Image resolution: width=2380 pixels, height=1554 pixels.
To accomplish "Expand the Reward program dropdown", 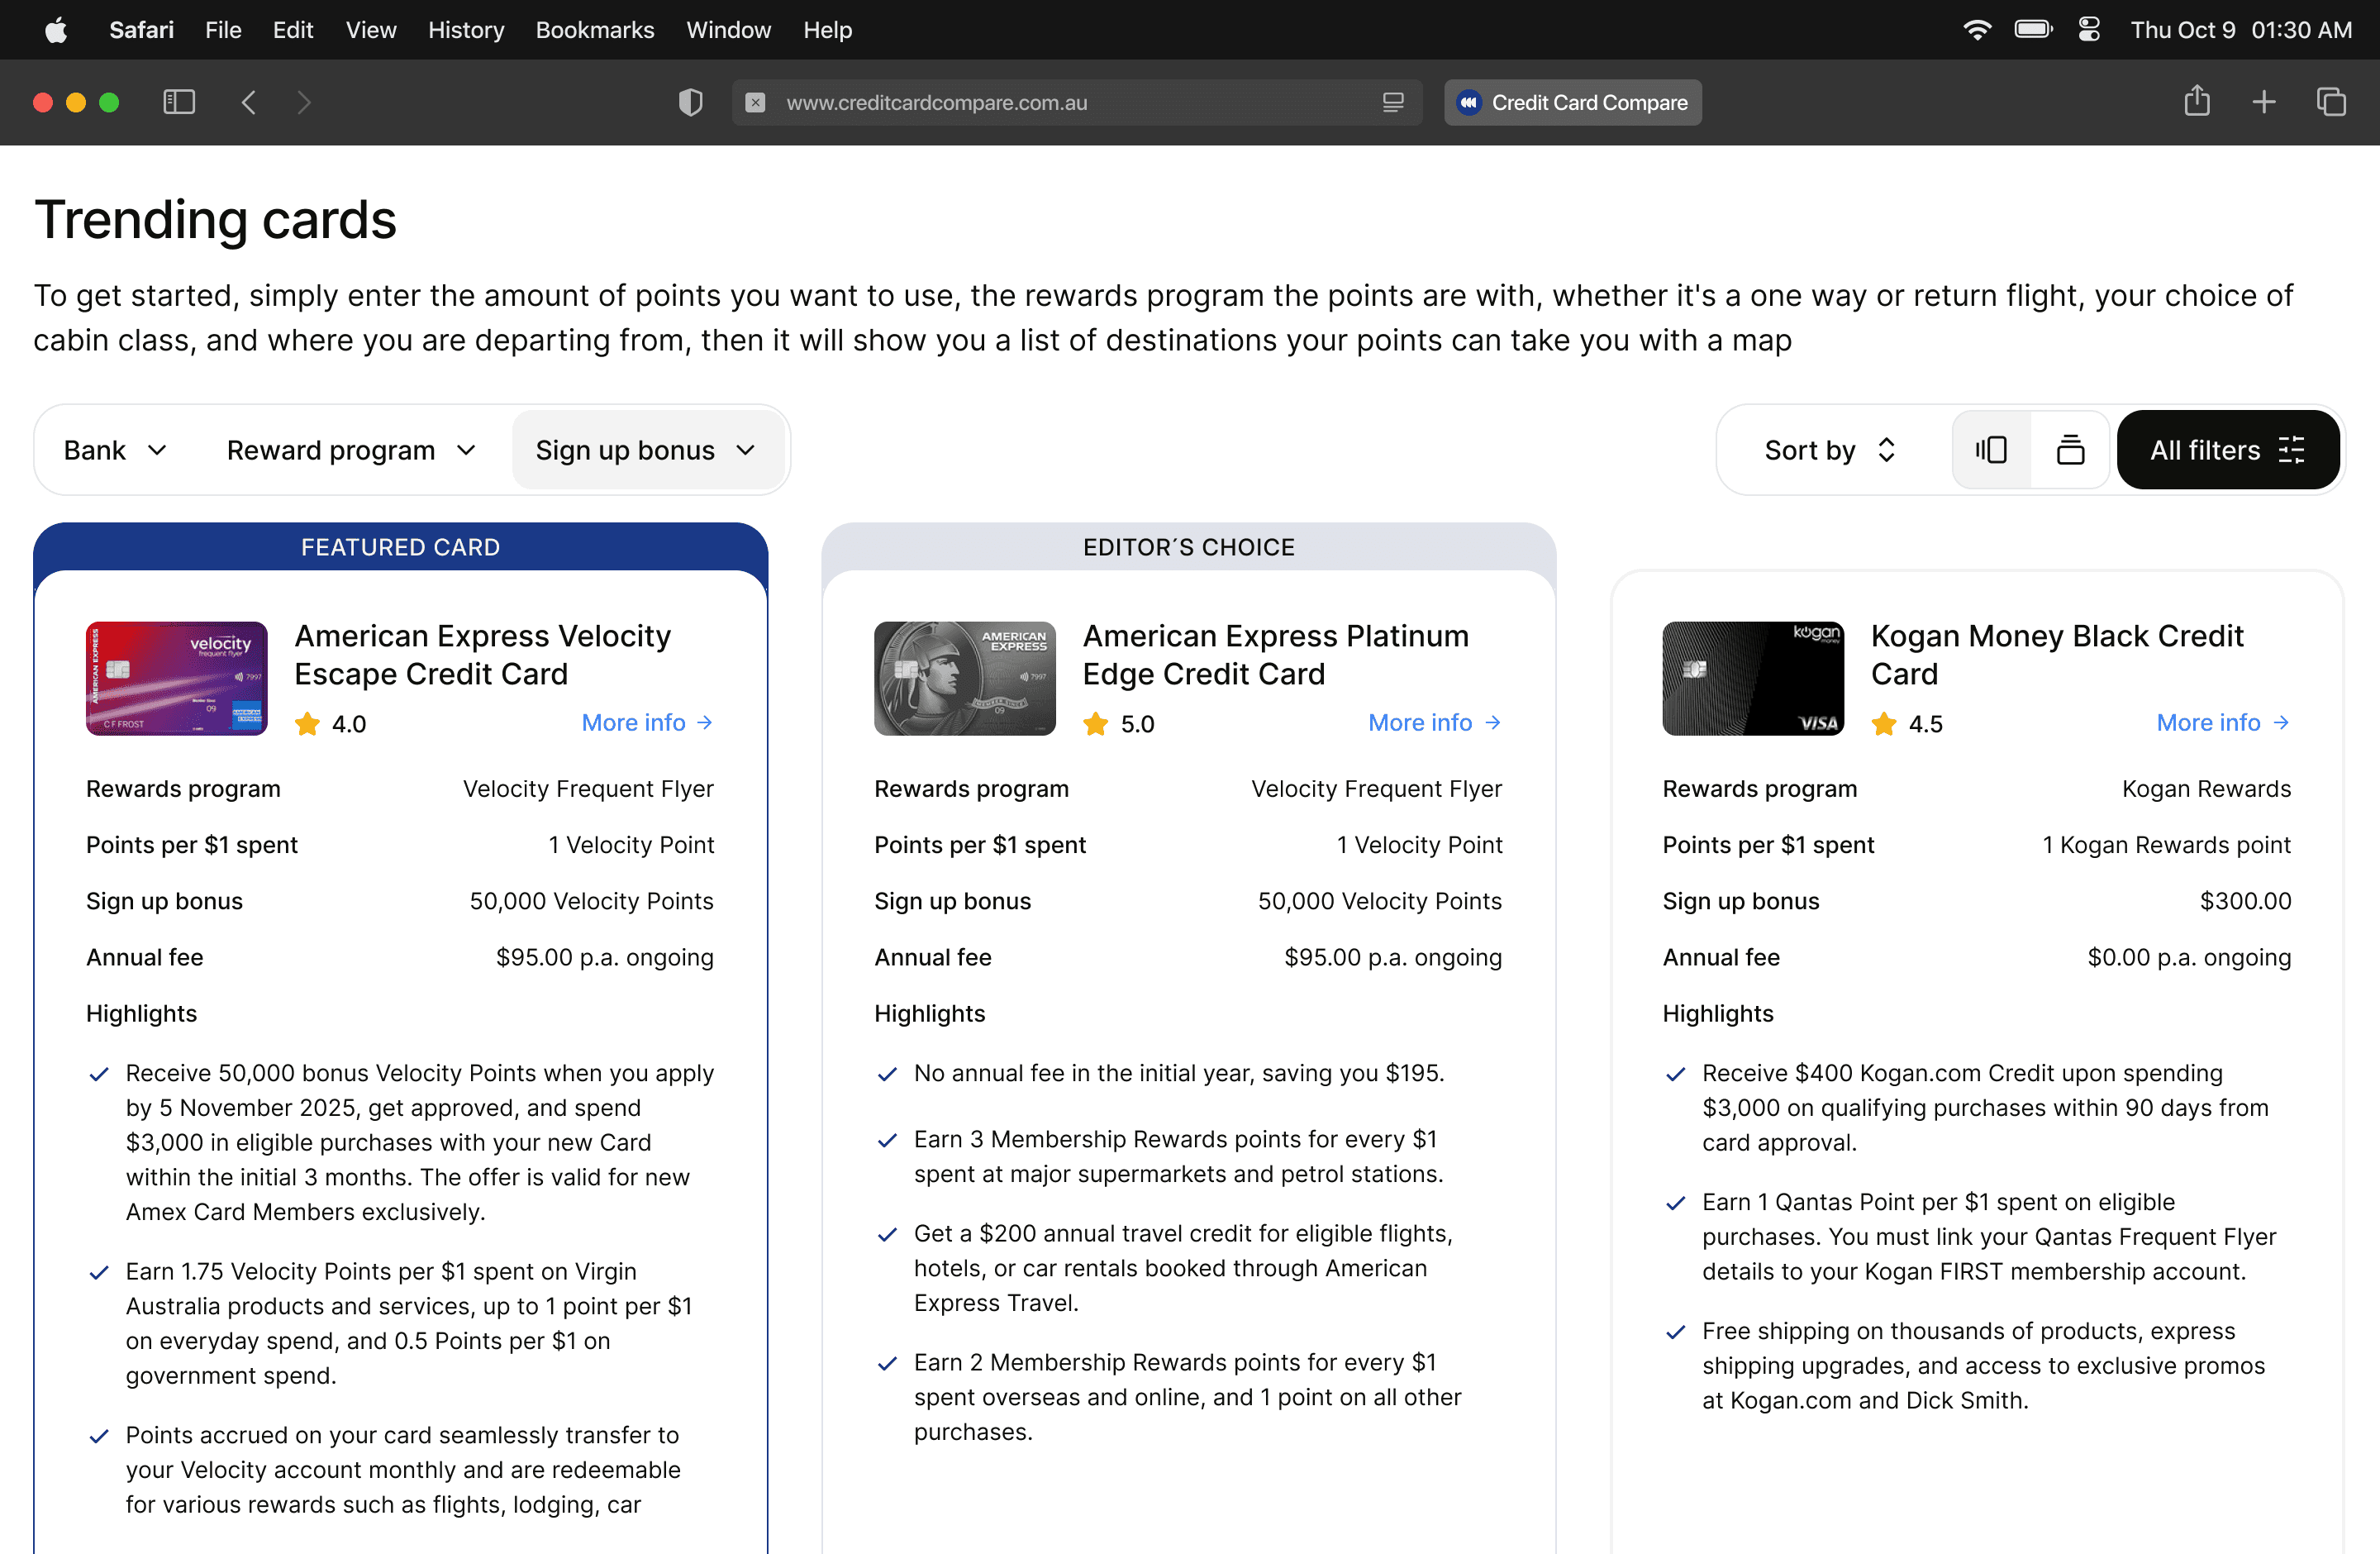I will click(351, 450).
